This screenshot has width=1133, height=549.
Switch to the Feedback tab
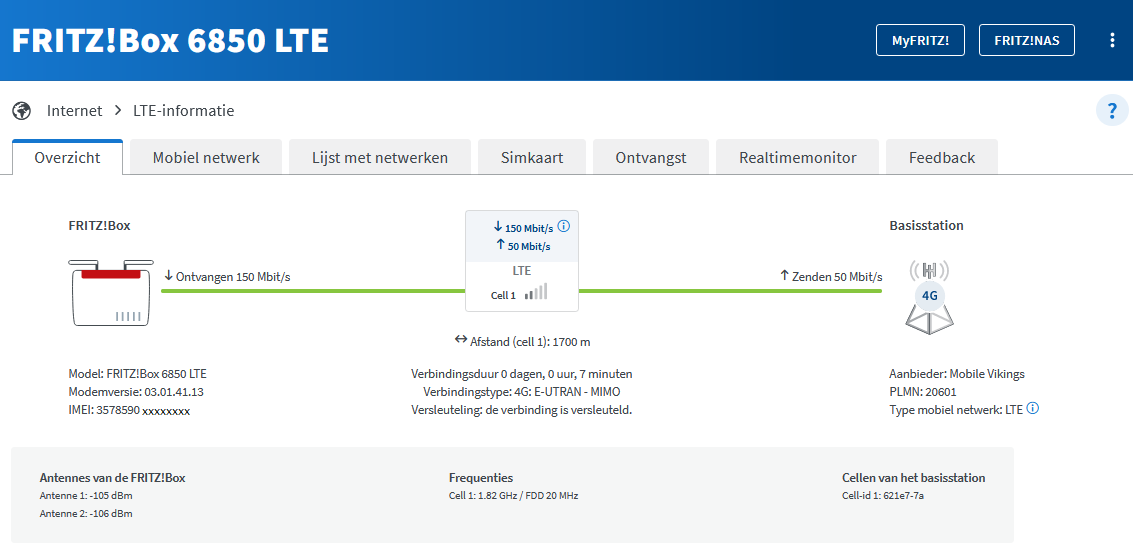(x=941, y=157)
